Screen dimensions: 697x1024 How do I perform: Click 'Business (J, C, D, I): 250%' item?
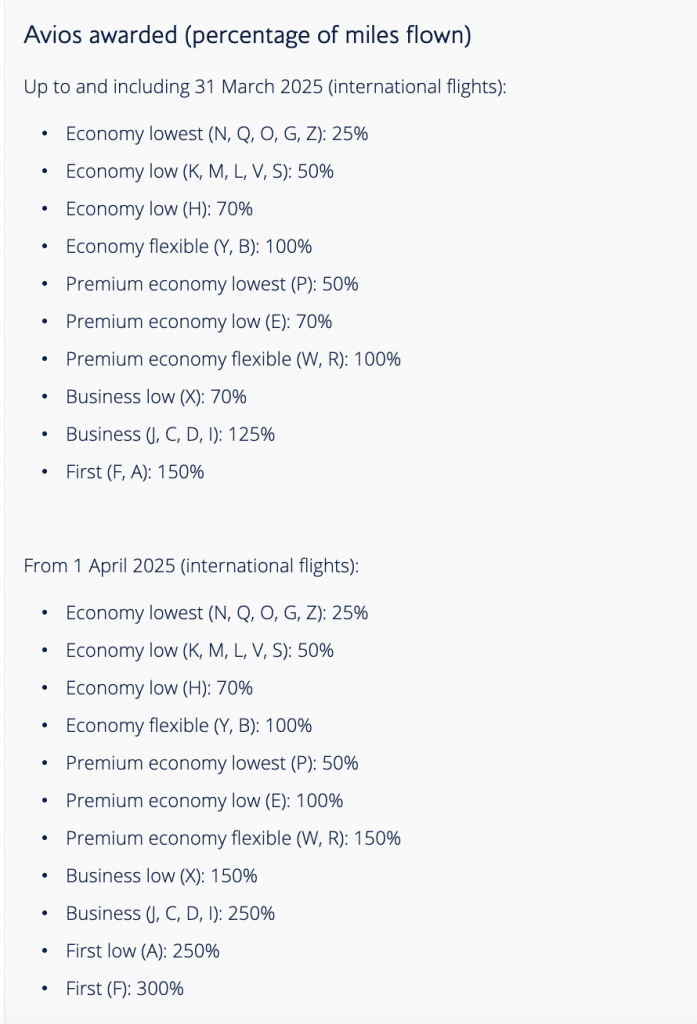[x=170, y=913]
